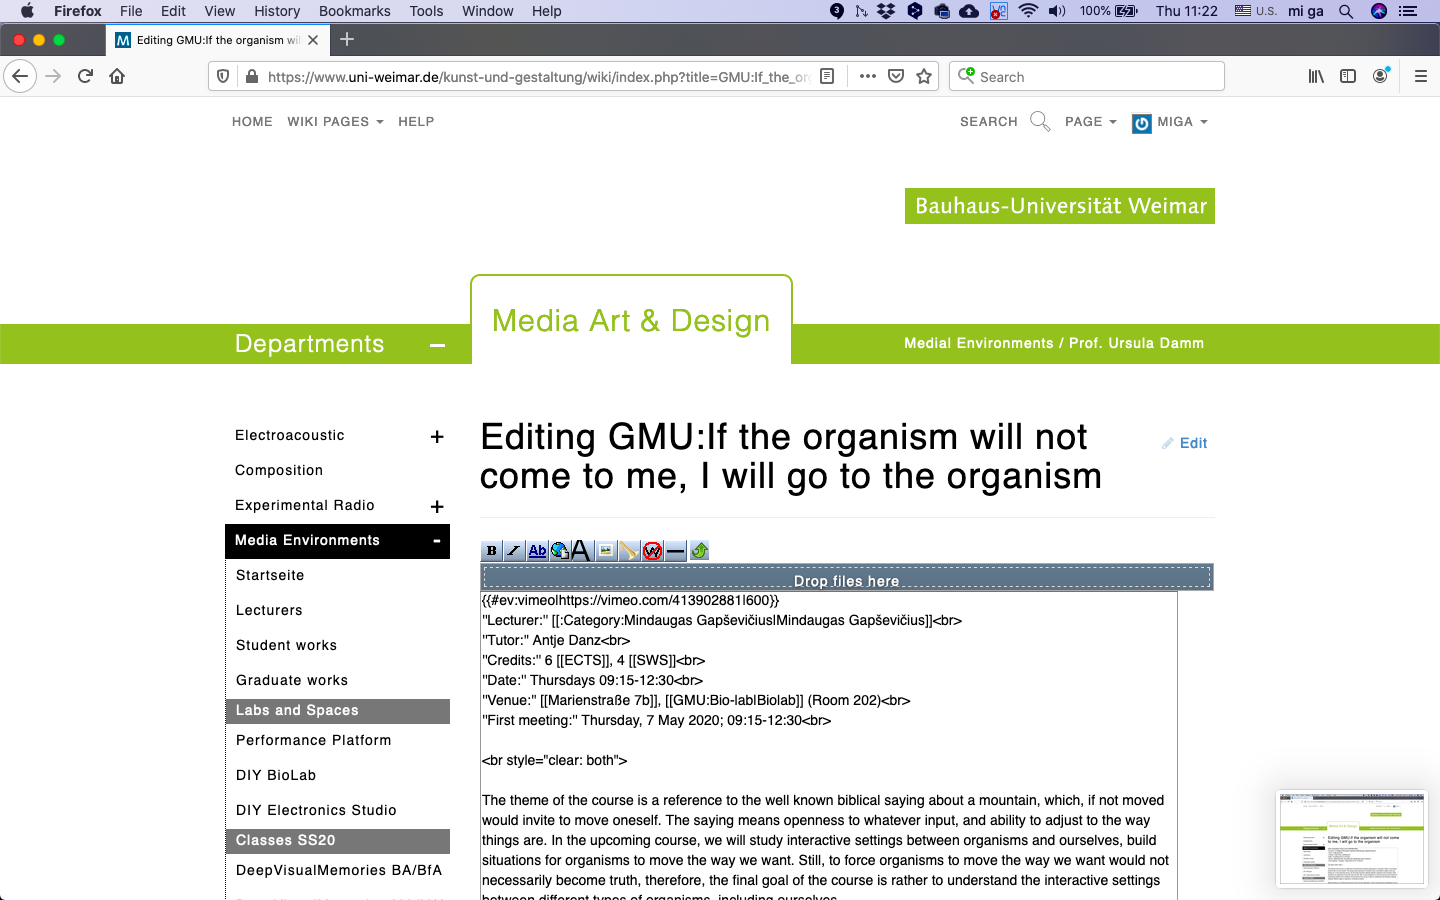Open the File menu
The width and height of the screenshot is (1440, 900).
(x=131, y=11)
